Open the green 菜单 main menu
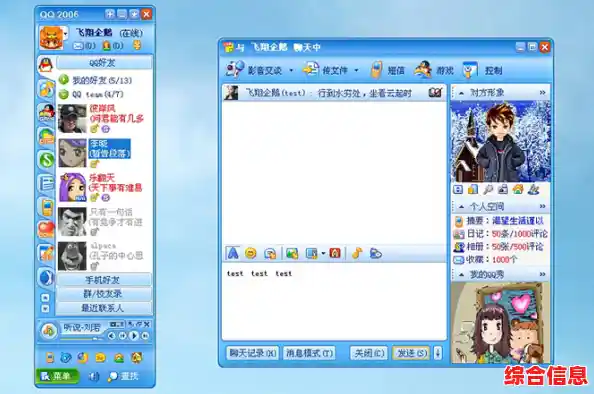594x394 pixels. click(x=57, y=376)
